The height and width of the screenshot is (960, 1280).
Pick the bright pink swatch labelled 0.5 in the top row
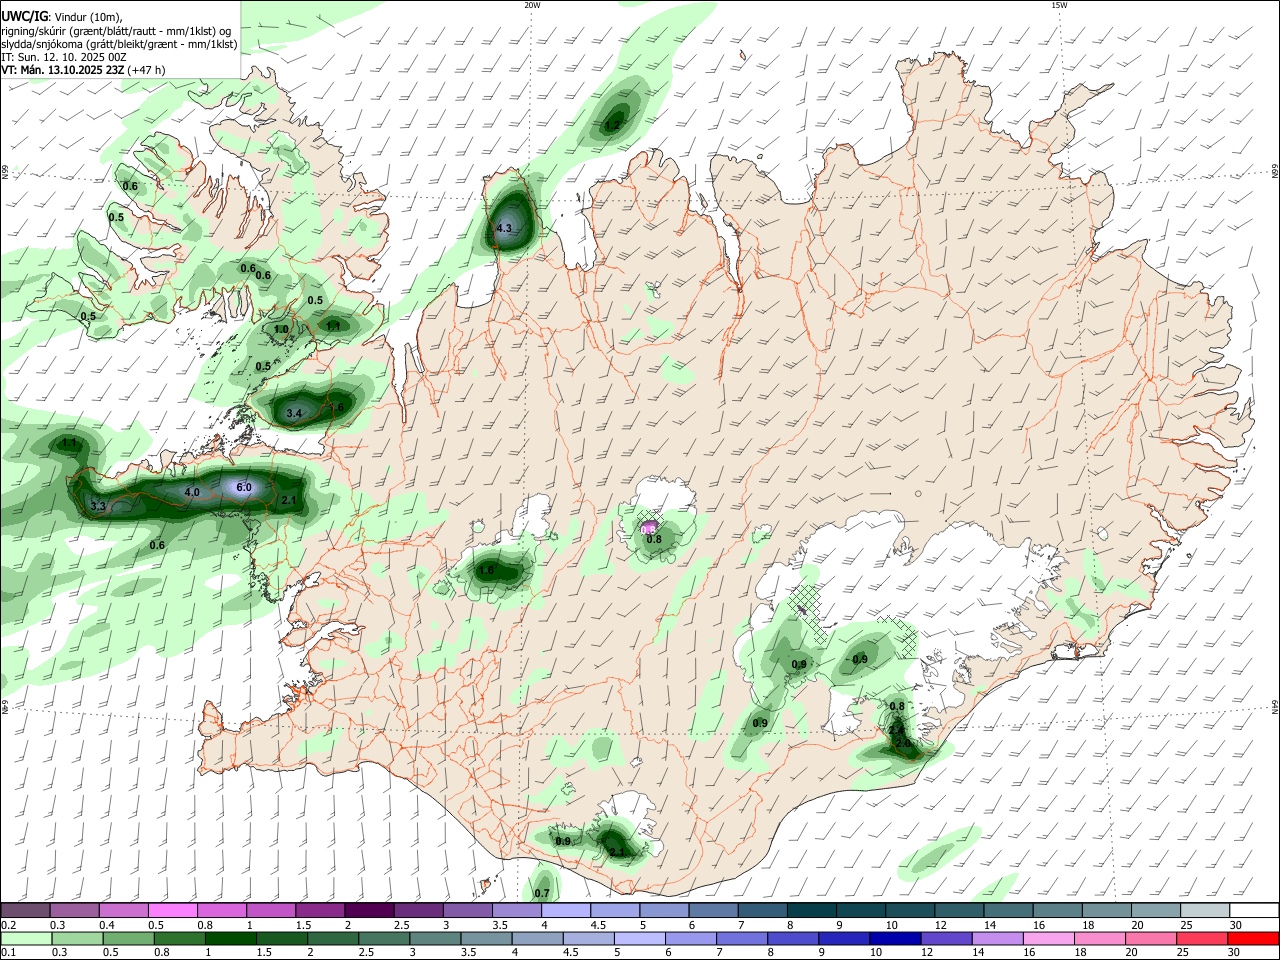(172, 910)
